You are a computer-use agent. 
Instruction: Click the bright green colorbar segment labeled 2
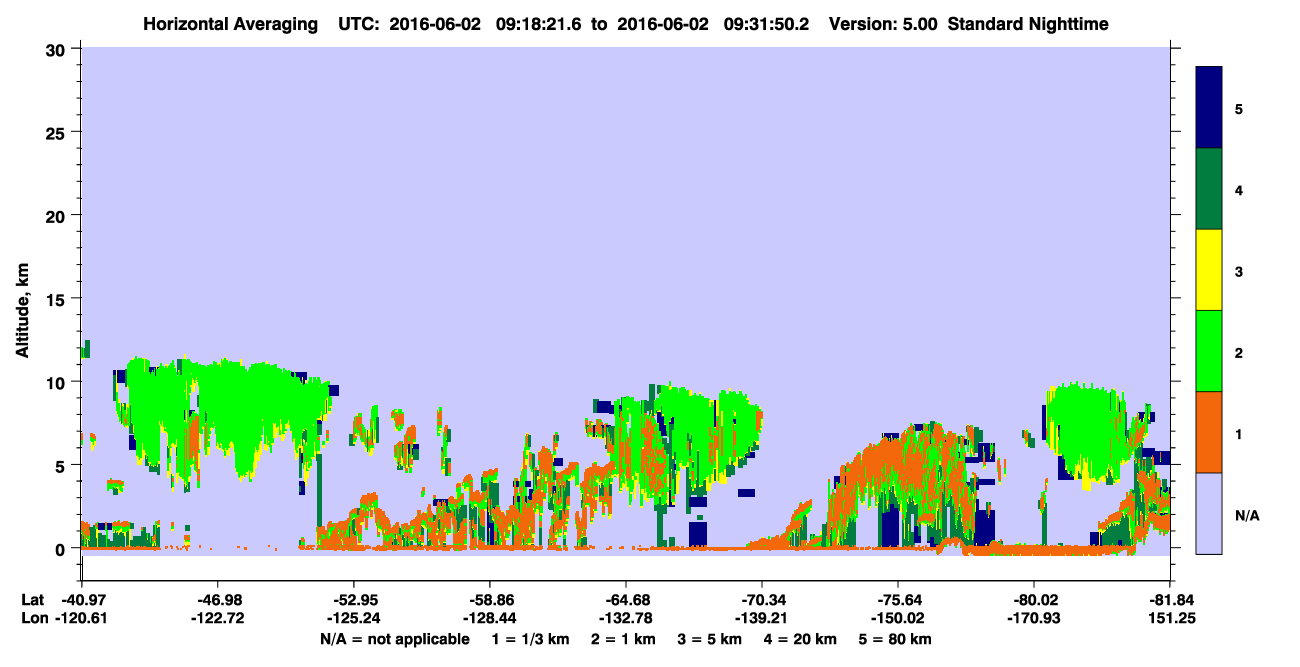click(x=1209, y=351)
